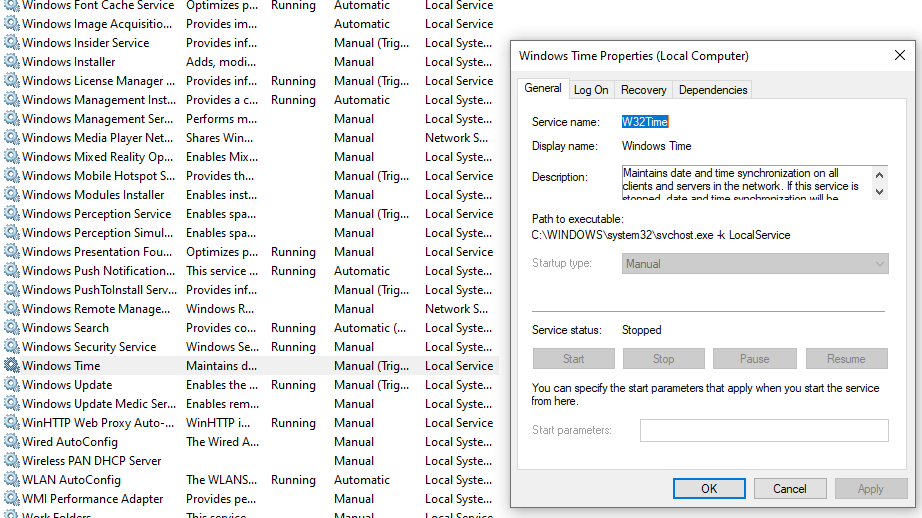Click gear icon beside Windows Remote Management
This screenshot has height=518, width=922.
coord(11,308)
